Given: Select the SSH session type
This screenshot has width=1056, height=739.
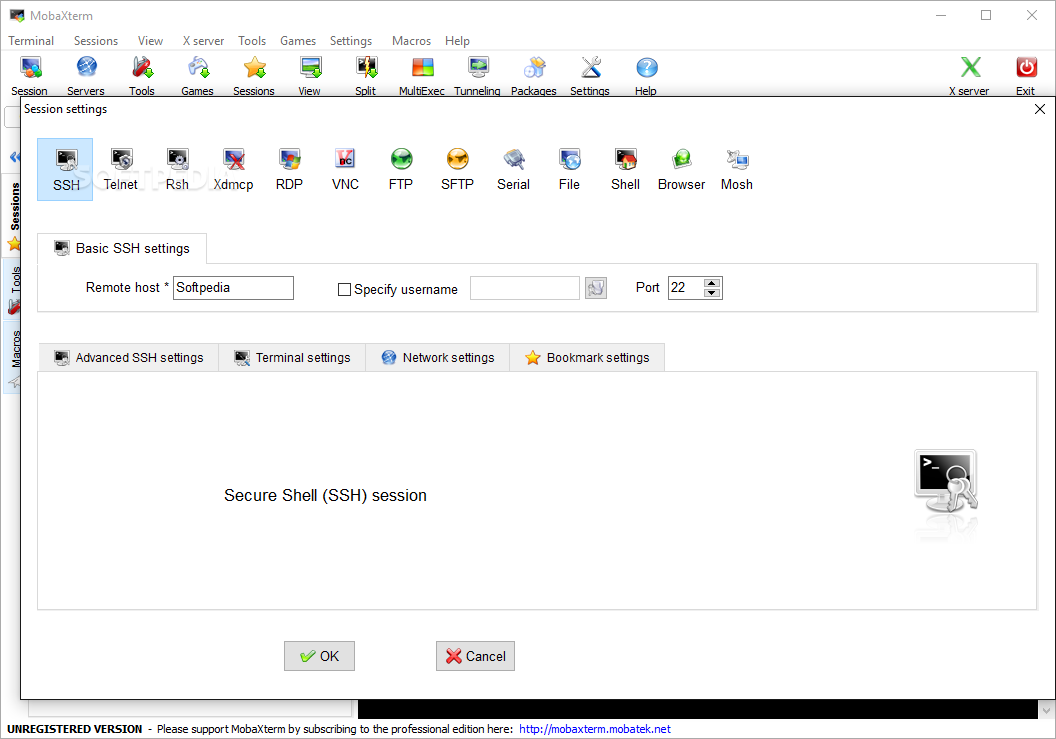Looking at the screenshot, I should point(65,170).
